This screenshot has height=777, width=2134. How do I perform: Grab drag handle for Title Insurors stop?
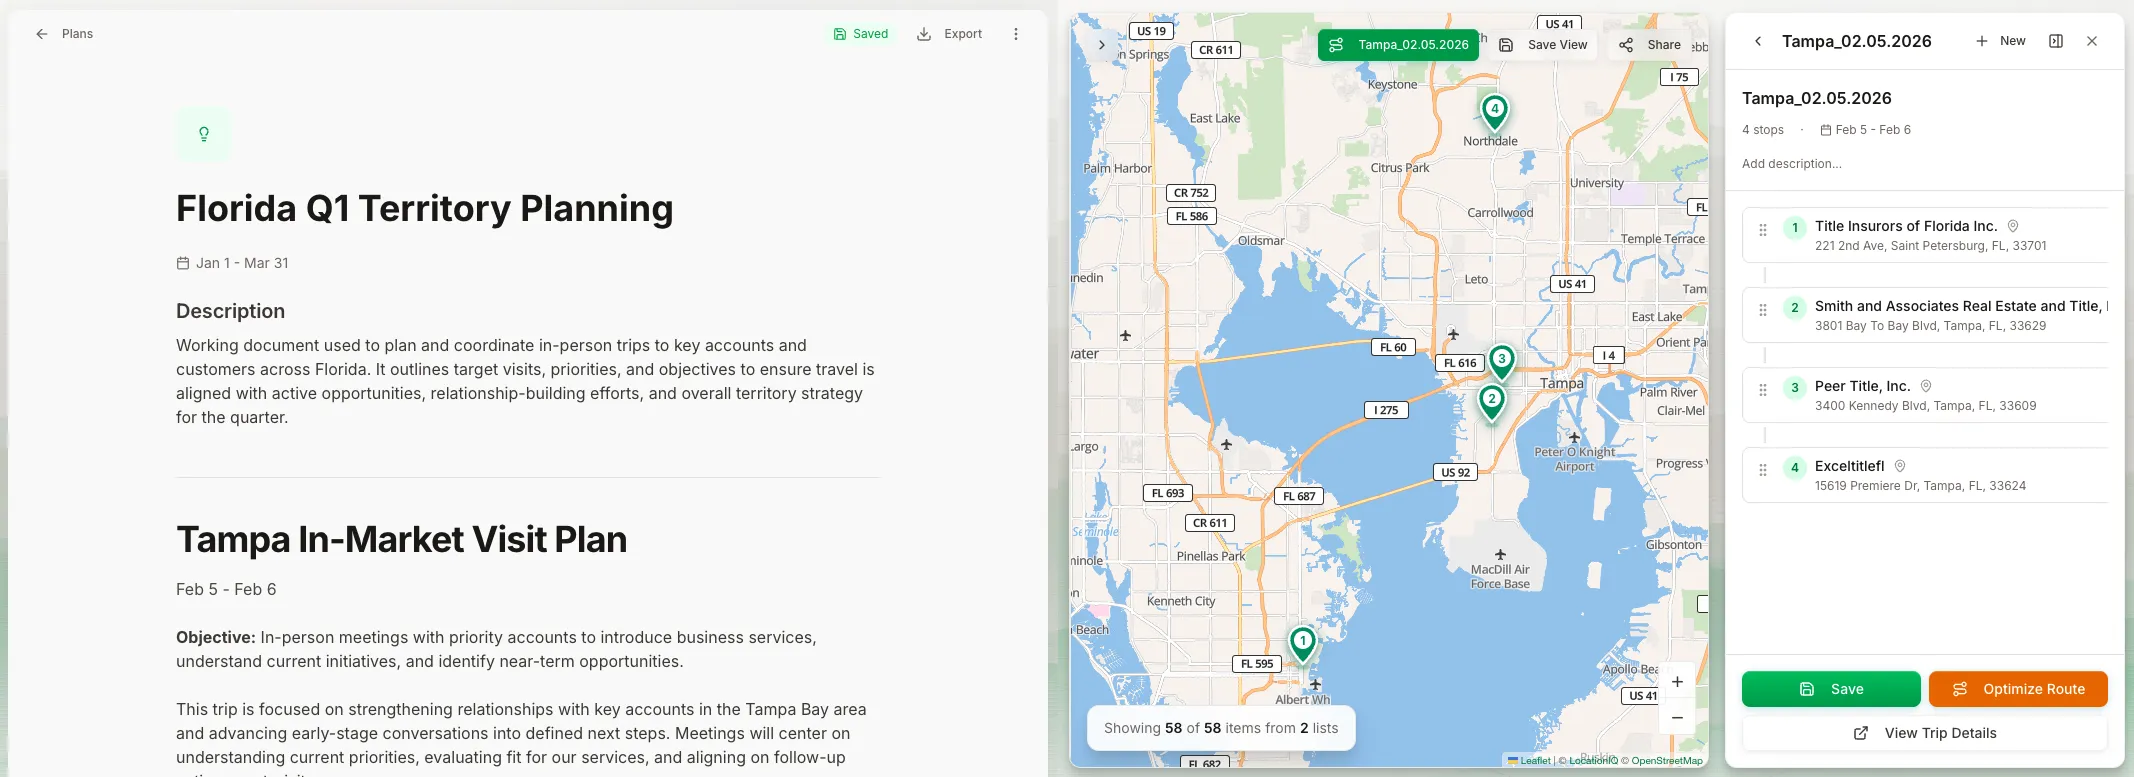point(1763,230)
